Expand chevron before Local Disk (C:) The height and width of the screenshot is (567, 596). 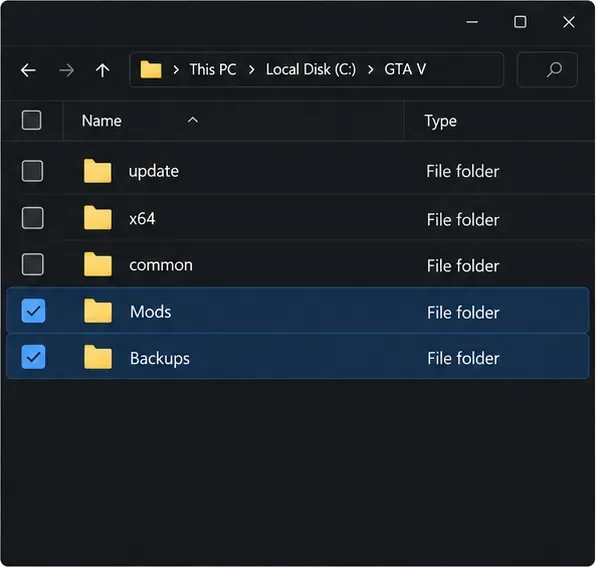point(251,70)
